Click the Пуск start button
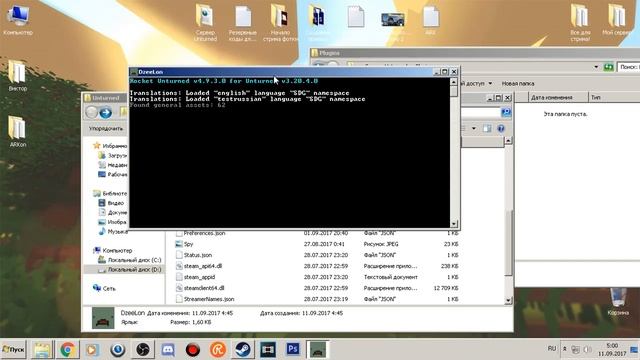This screenshot has width=640, height=360. point(13,349)
